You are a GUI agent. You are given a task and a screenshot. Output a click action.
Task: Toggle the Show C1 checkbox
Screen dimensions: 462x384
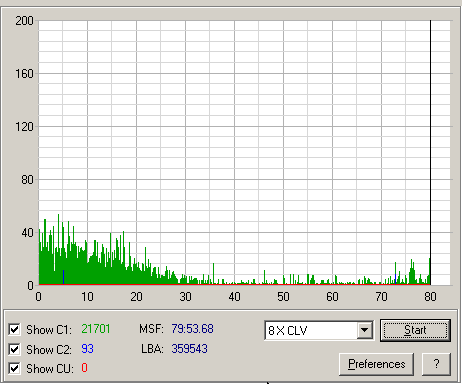coord(14,330)
